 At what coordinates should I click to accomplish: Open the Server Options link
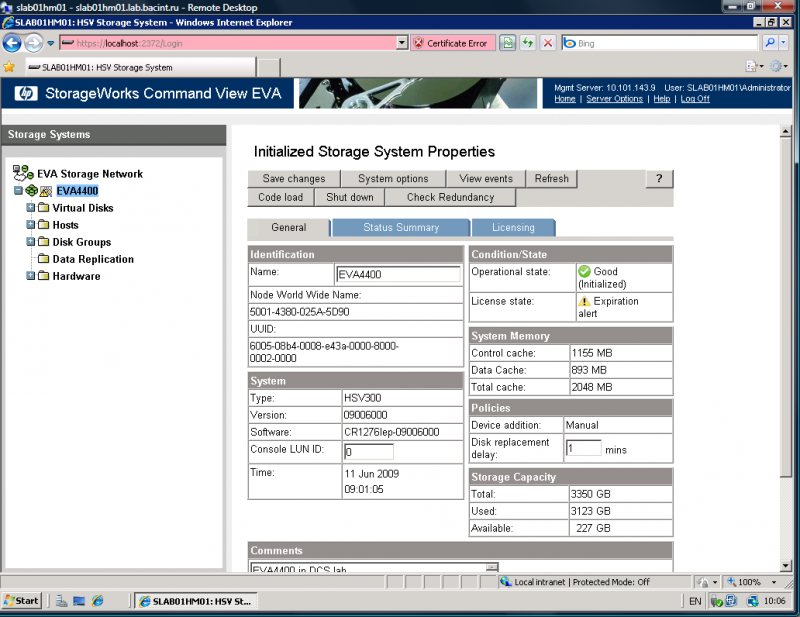click(614, 99)
